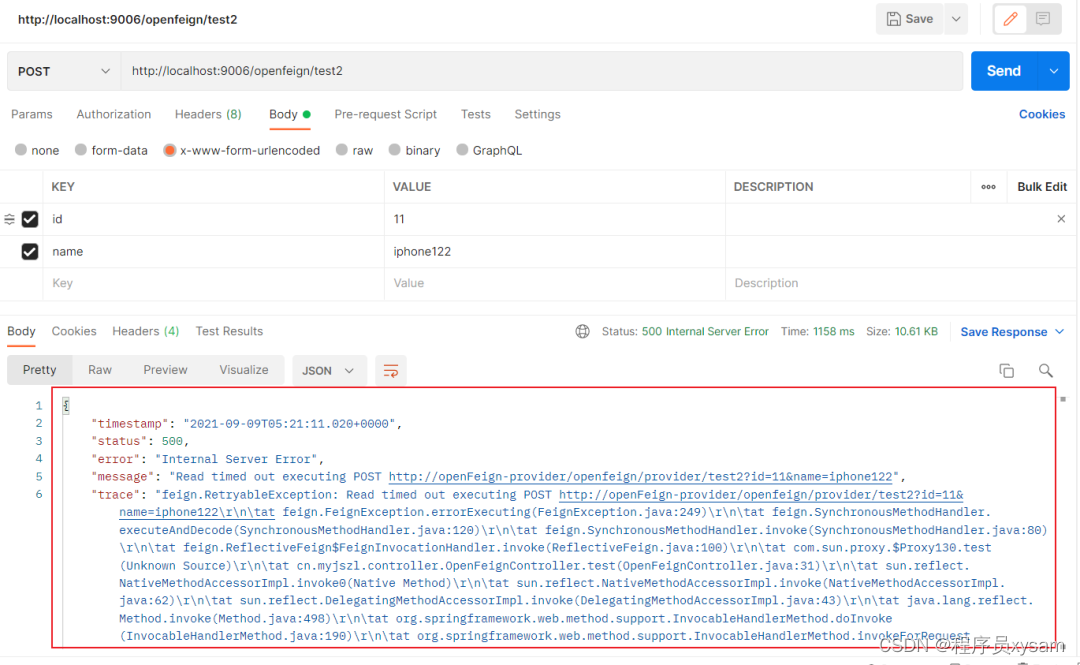Open the Save Response dropdown
1080x665 pixels.
[x=1012, y=332]
